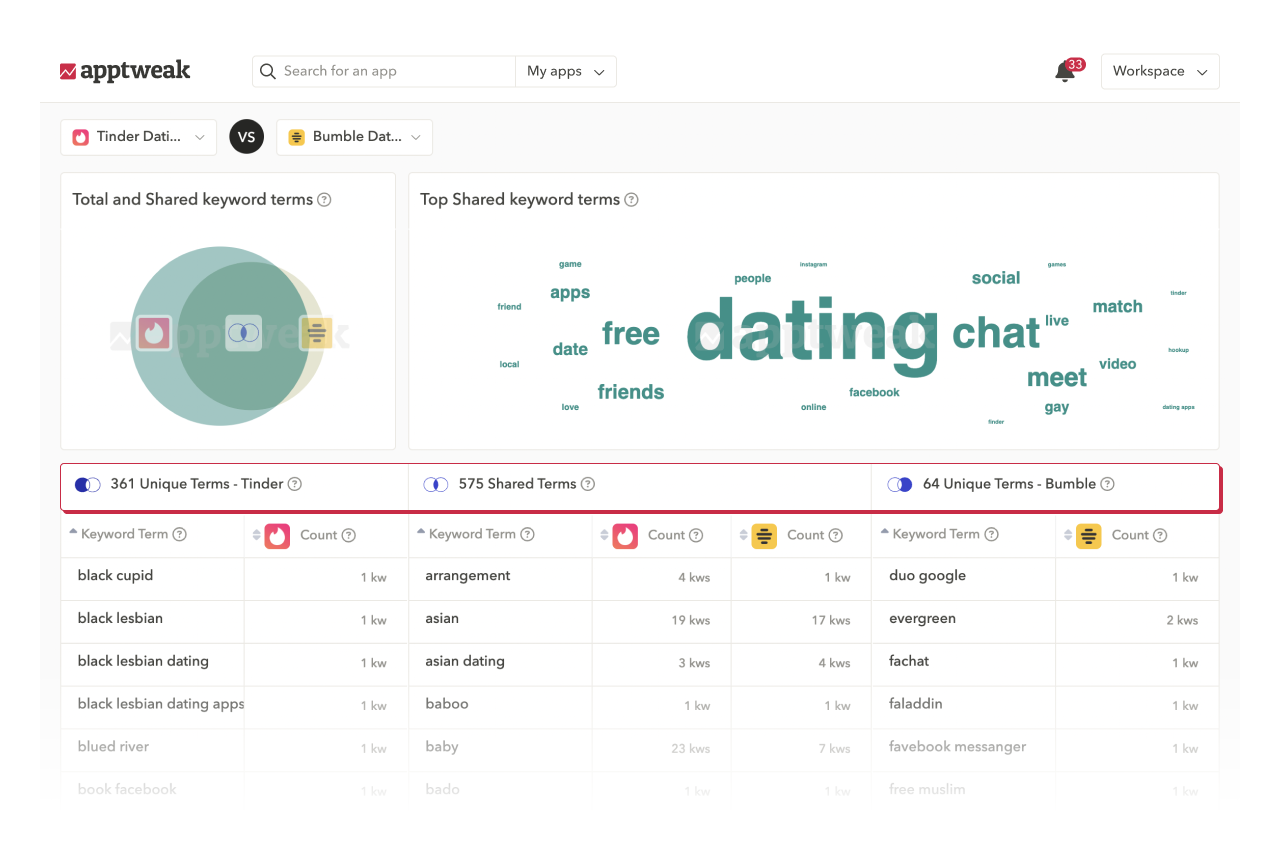This screenshot has width=1280, height=854.
Task: Click the Tinder icon in the Venn diagram
Action: (154, 333)
